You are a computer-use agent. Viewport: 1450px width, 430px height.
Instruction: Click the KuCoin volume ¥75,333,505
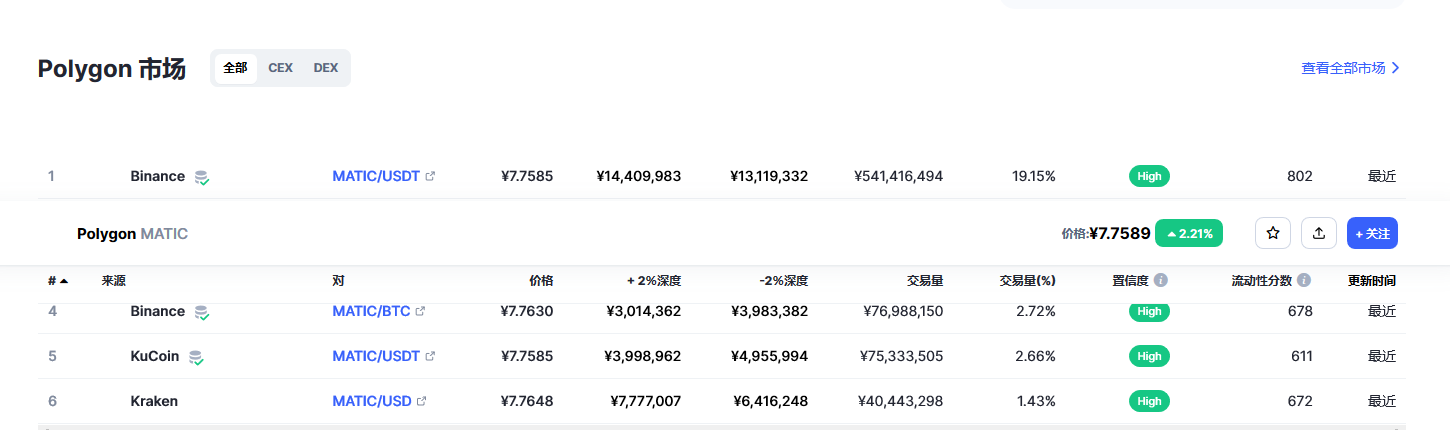[903, 356]
